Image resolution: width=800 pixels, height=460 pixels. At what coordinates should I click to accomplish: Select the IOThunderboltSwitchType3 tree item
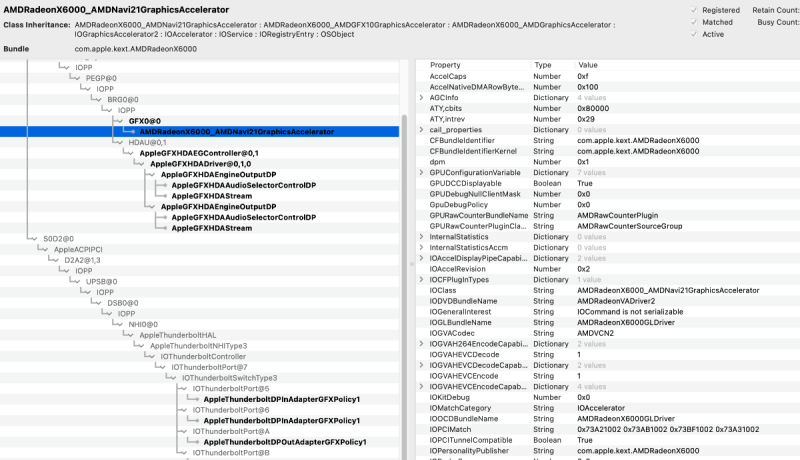point(230,378)
